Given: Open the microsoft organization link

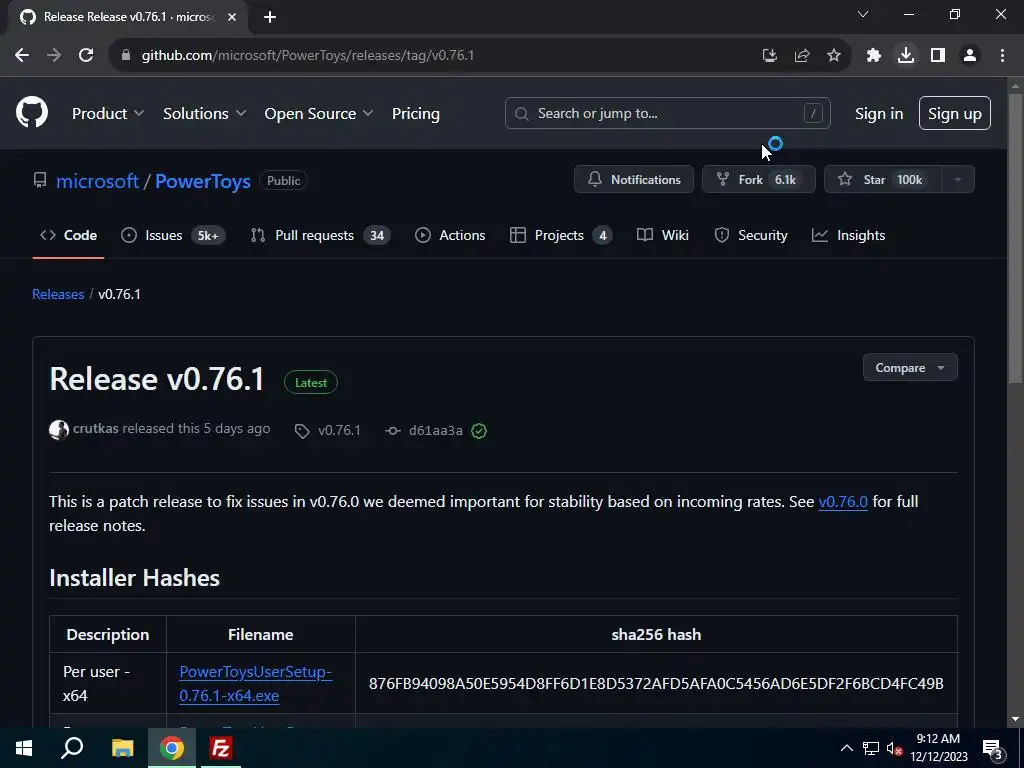Looking at the screenshot, I should point(97,181).
